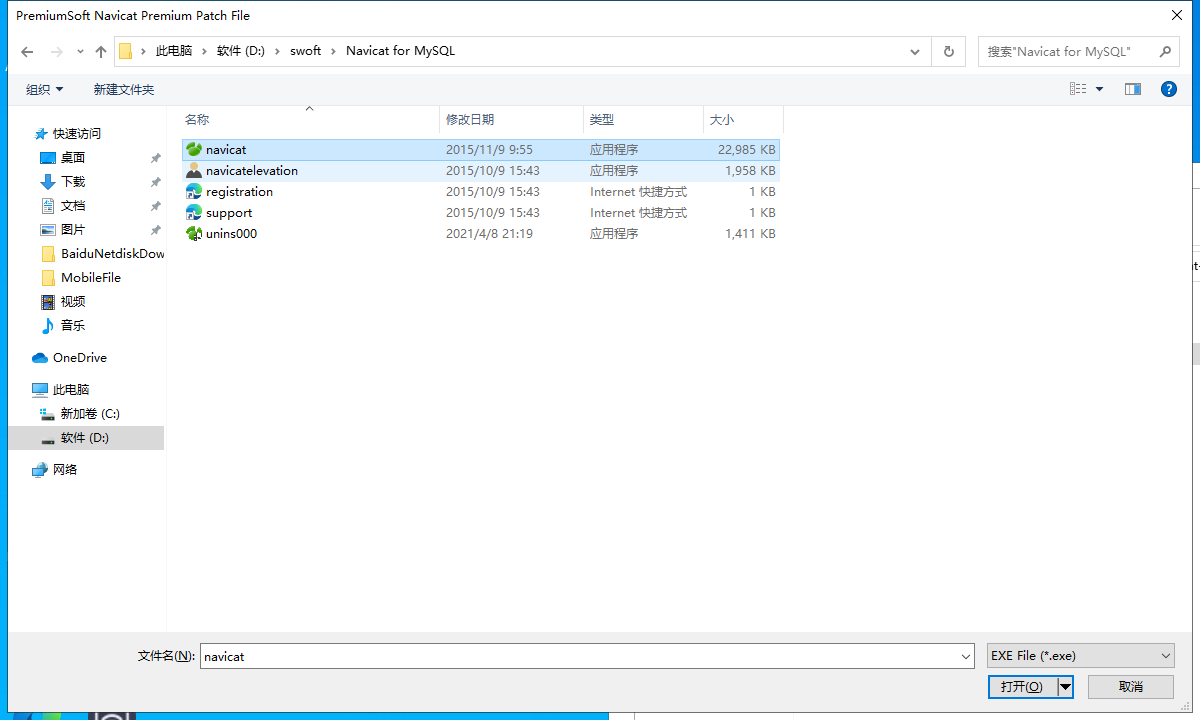Select the navicat application icon
Viewport: 1200px width, 720px height.
[194, 150]
